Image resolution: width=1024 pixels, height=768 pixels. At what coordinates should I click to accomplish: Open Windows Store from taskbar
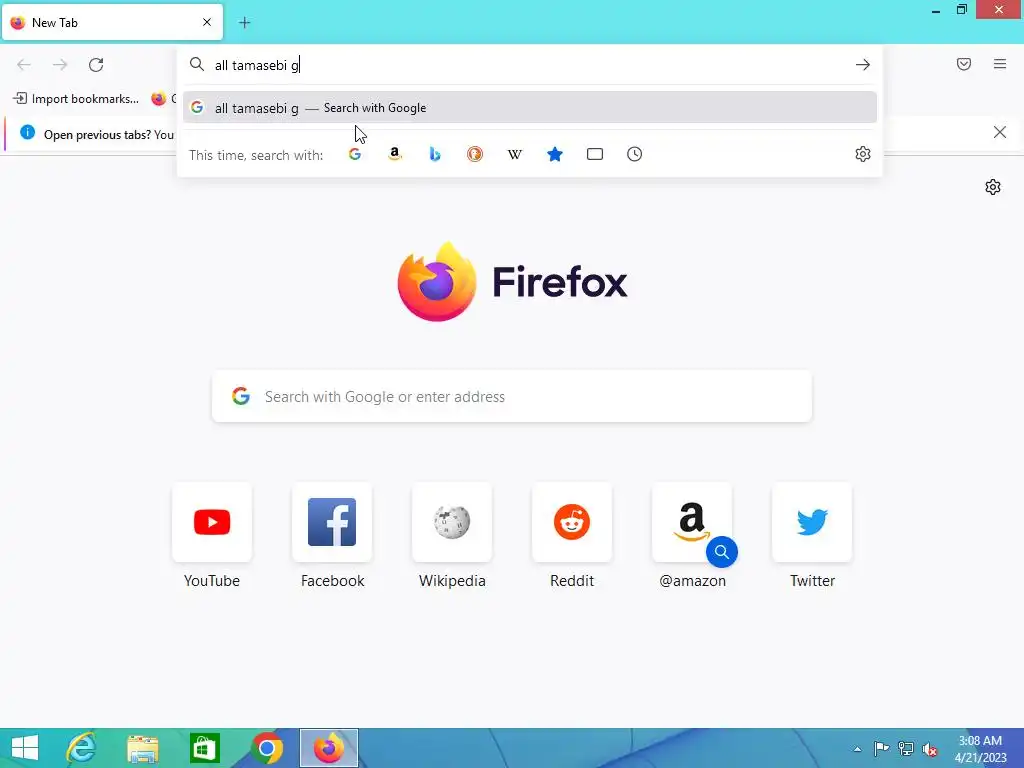pyautogui.click(x=204, y=748)
